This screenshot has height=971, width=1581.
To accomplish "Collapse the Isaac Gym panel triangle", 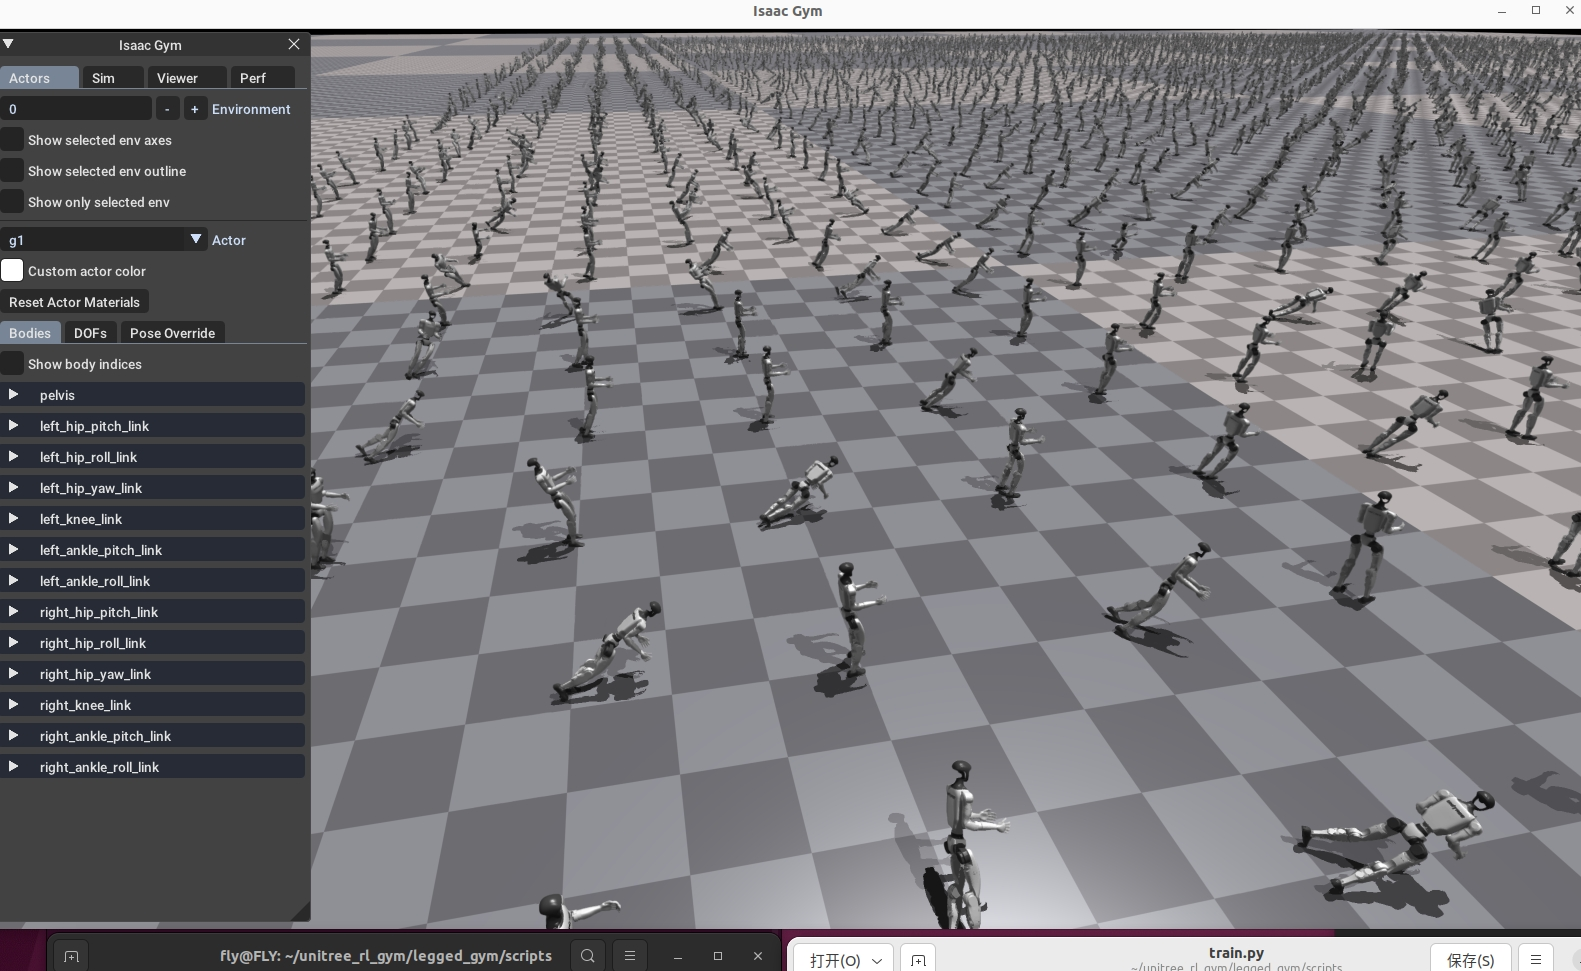I will 8,44.
